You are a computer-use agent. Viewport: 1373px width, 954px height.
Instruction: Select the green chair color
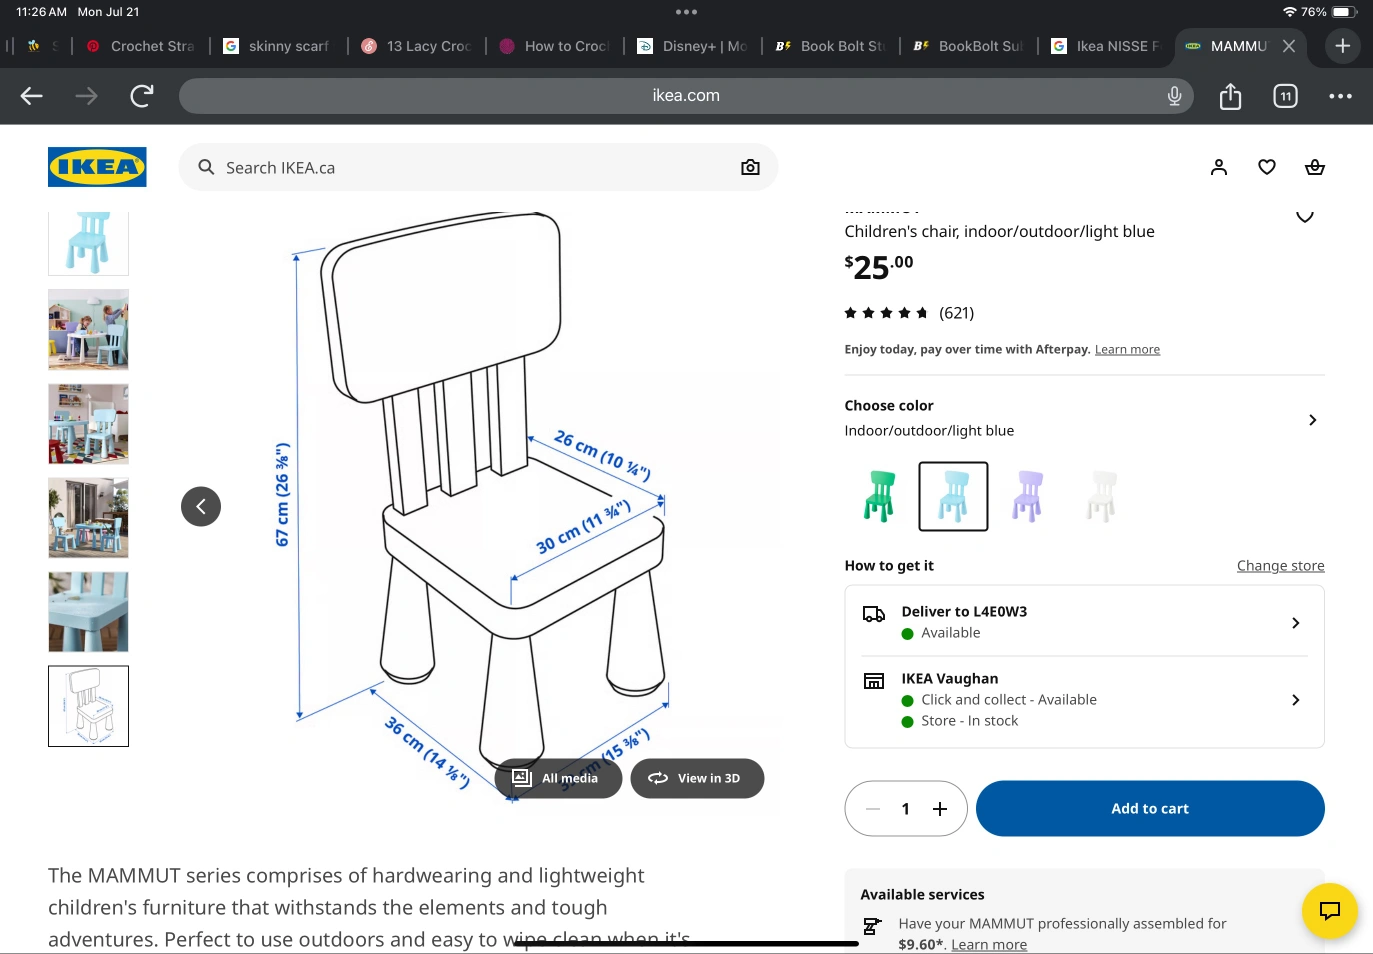pos(880,496)
